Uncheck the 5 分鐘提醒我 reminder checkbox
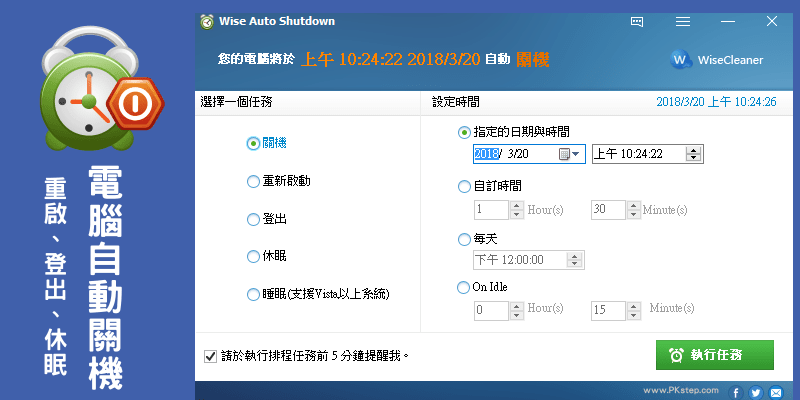 (x=210, y=356)
